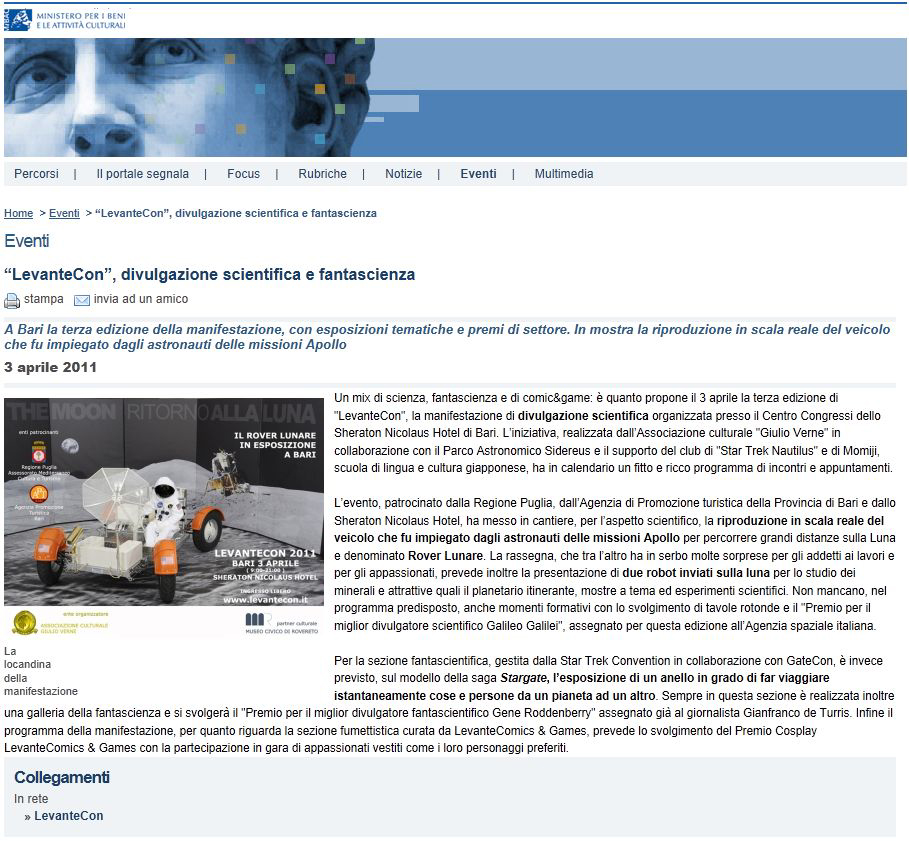
Task: Click the Eventi page heading
Action: (x=27, y=241)
